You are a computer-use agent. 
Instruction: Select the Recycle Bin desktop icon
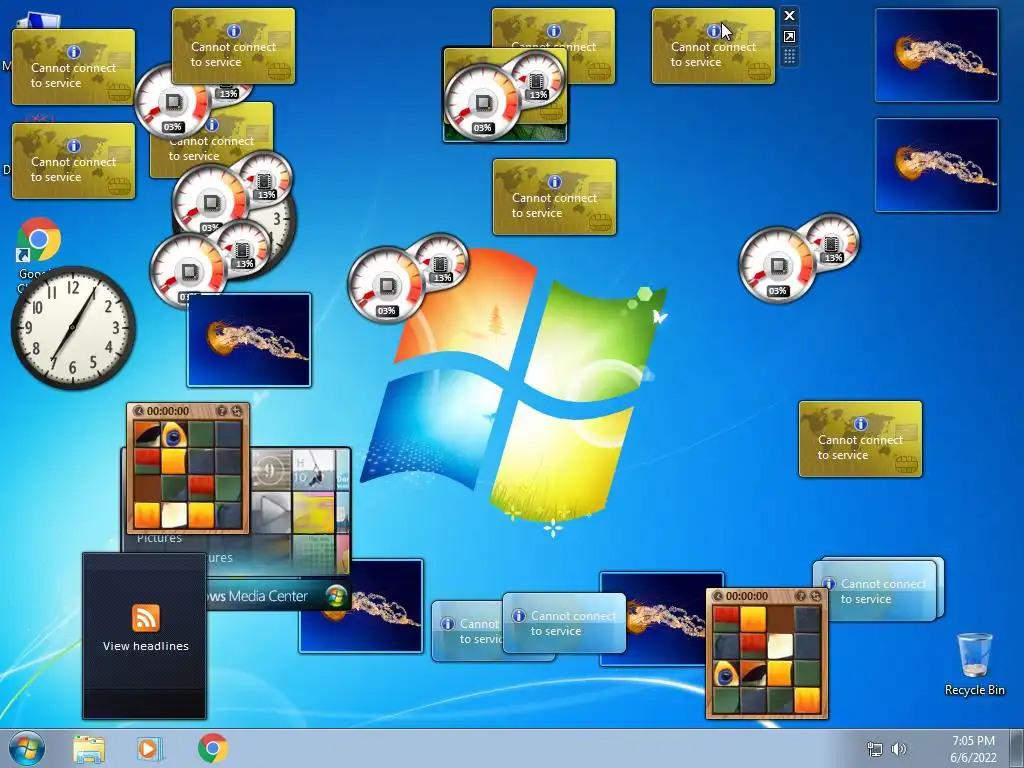974,664
